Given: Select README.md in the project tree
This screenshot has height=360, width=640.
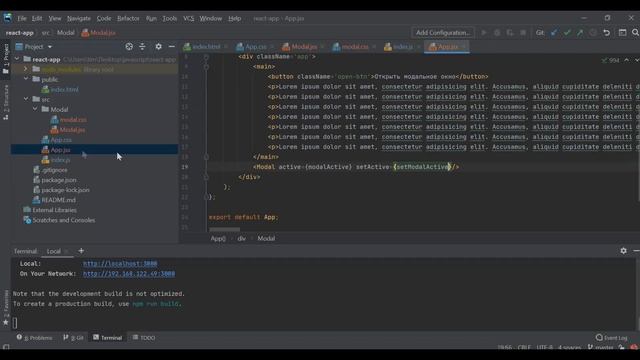Looking at the screenshot, I should coord(58,200).
